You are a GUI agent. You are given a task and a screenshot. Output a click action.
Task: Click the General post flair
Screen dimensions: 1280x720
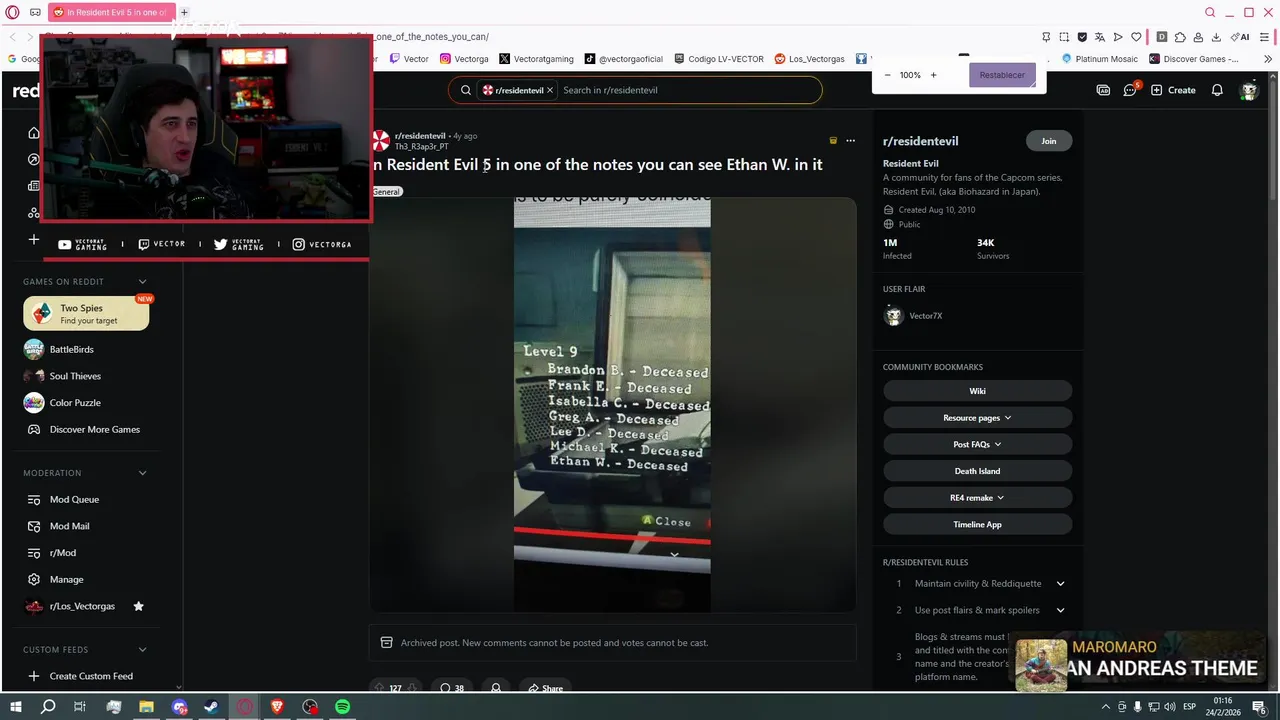[x=386, y=191]
